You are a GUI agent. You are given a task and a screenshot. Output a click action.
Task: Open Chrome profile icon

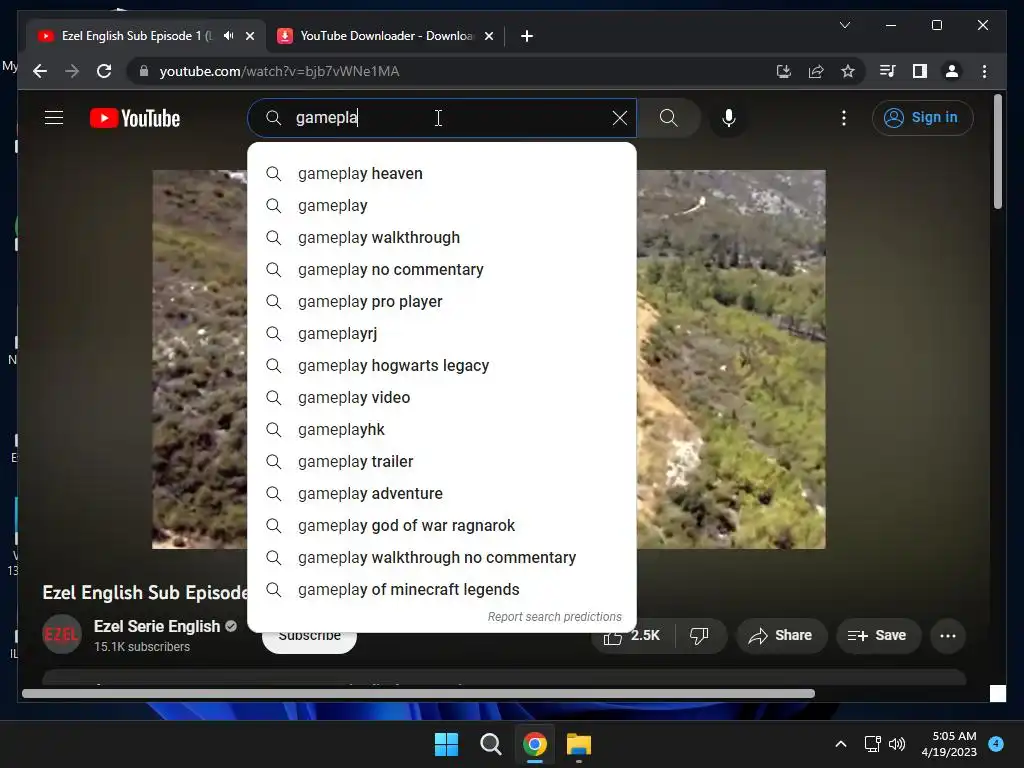[952, 71]
